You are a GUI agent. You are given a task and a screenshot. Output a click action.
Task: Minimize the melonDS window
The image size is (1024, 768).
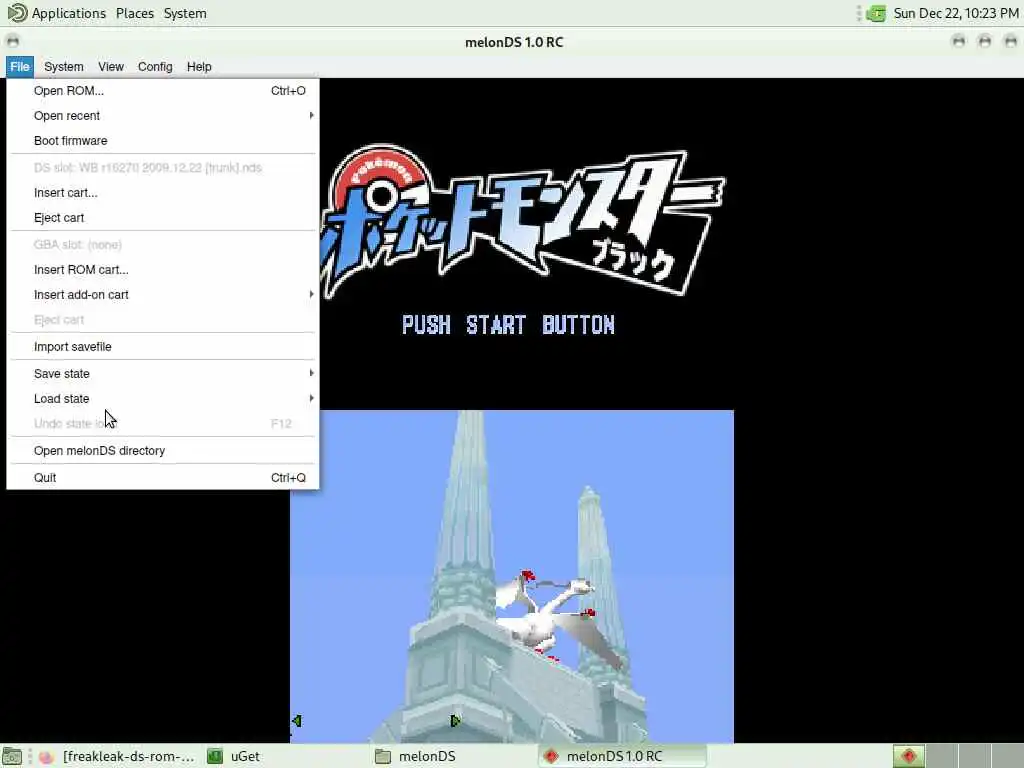tap(959, 42)
